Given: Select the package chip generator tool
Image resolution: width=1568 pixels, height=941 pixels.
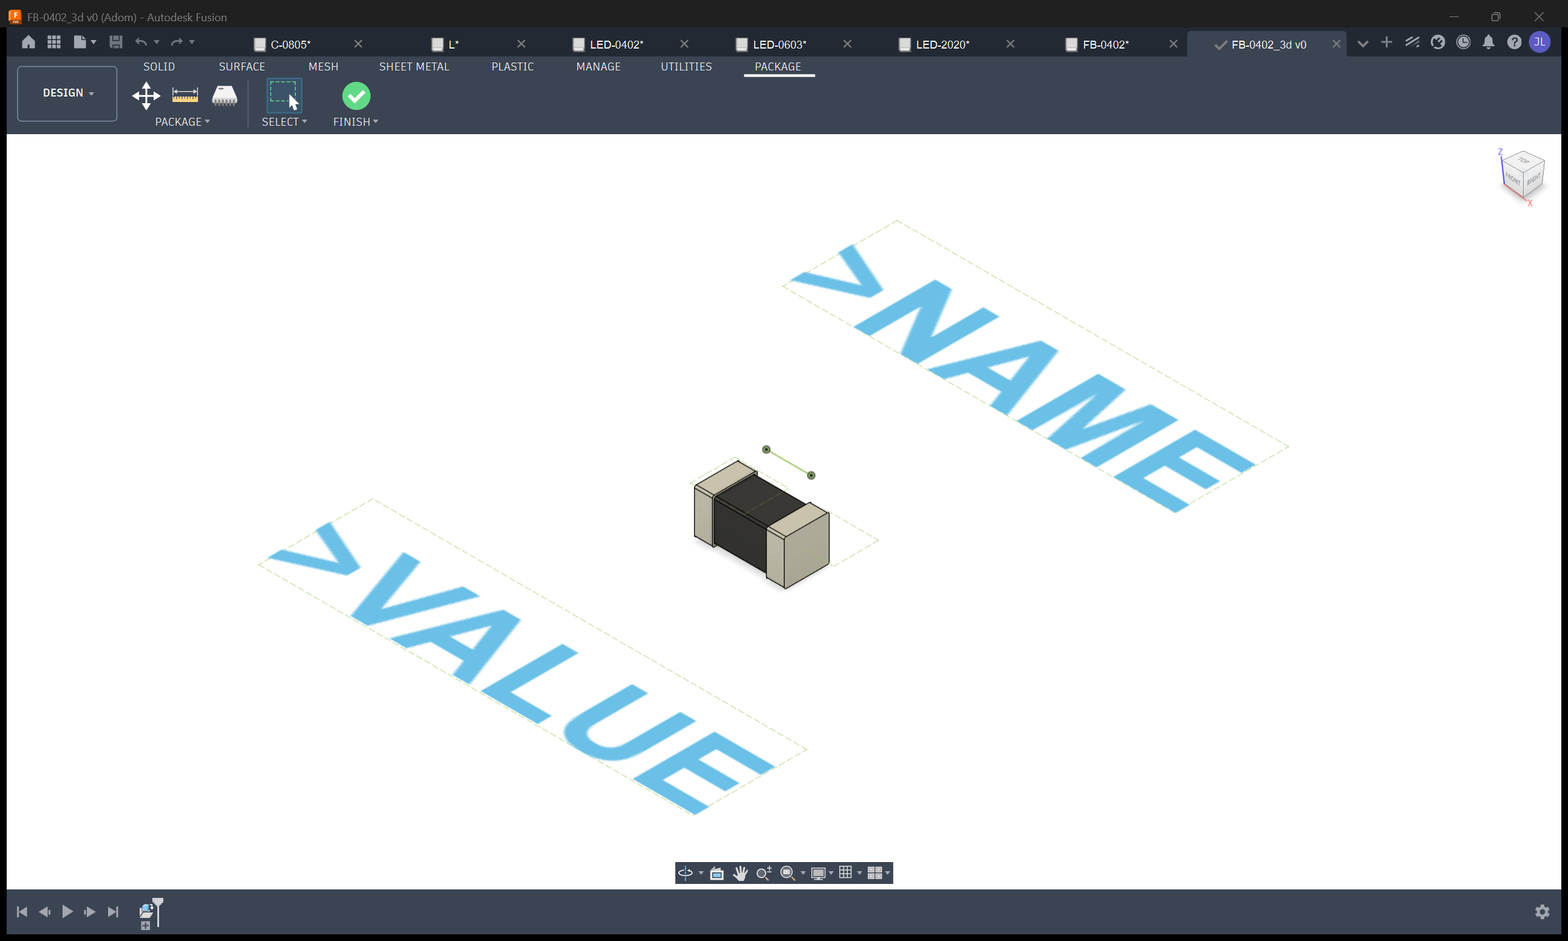Looking at the screenshot, I should [x=224, y=95].
